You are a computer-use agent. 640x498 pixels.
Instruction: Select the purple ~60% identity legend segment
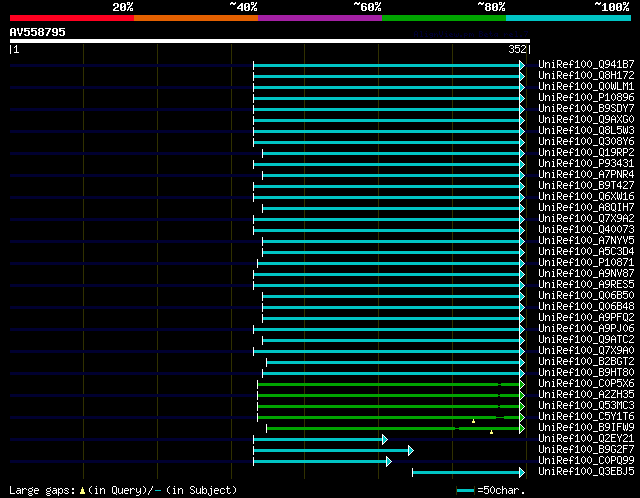click(x=320, y=18)
